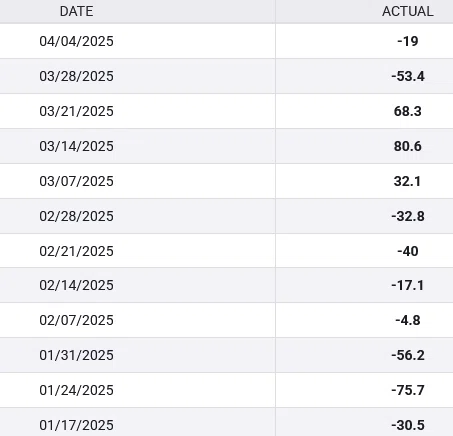
Task: Click the actual value -53.4
Action: coord(408,76)
